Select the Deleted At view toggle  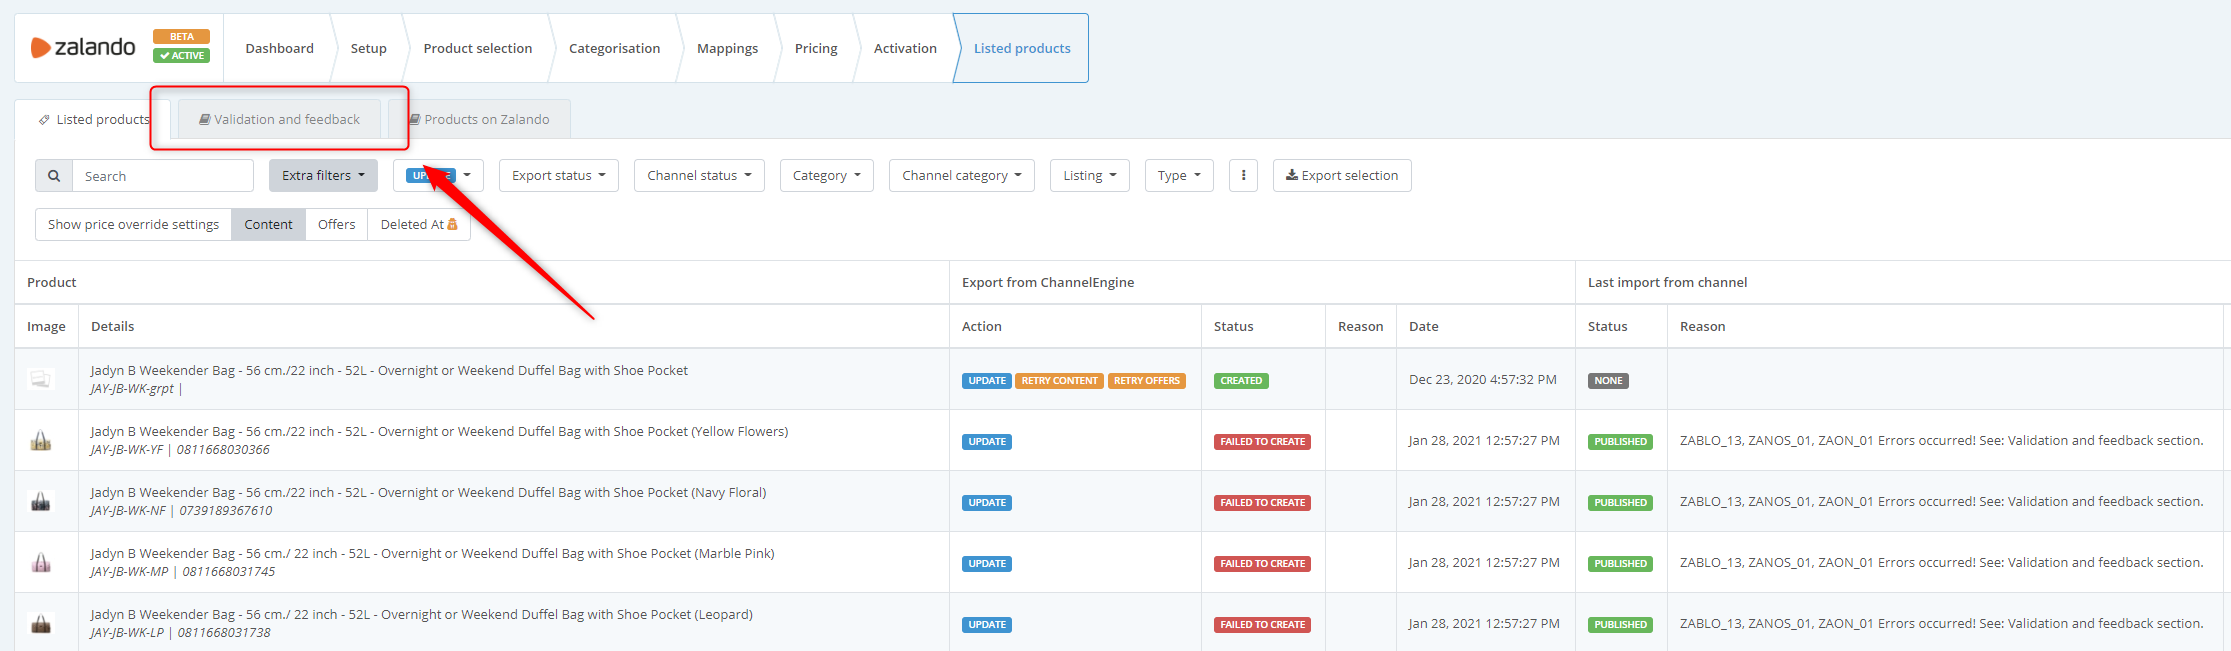click(x=419, y=224)
